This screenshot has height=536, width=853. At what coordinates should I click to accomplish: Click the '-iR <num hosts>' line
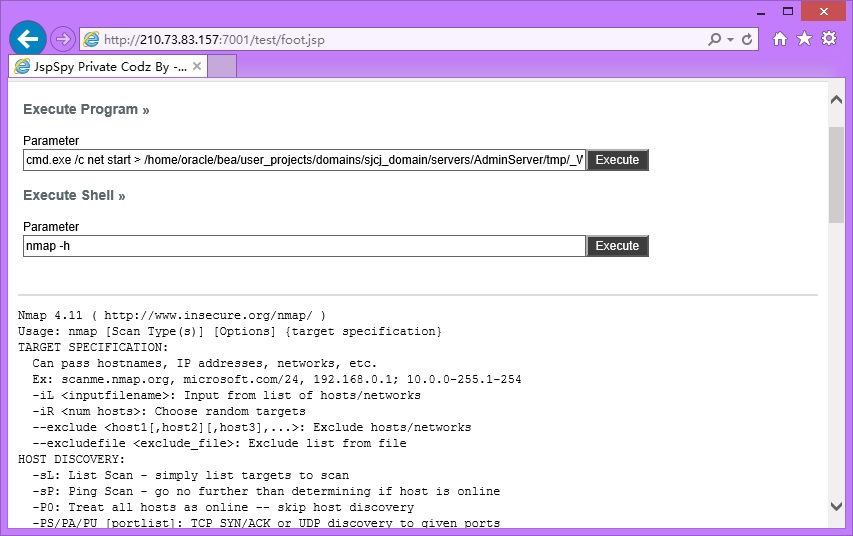coord(169,411)
